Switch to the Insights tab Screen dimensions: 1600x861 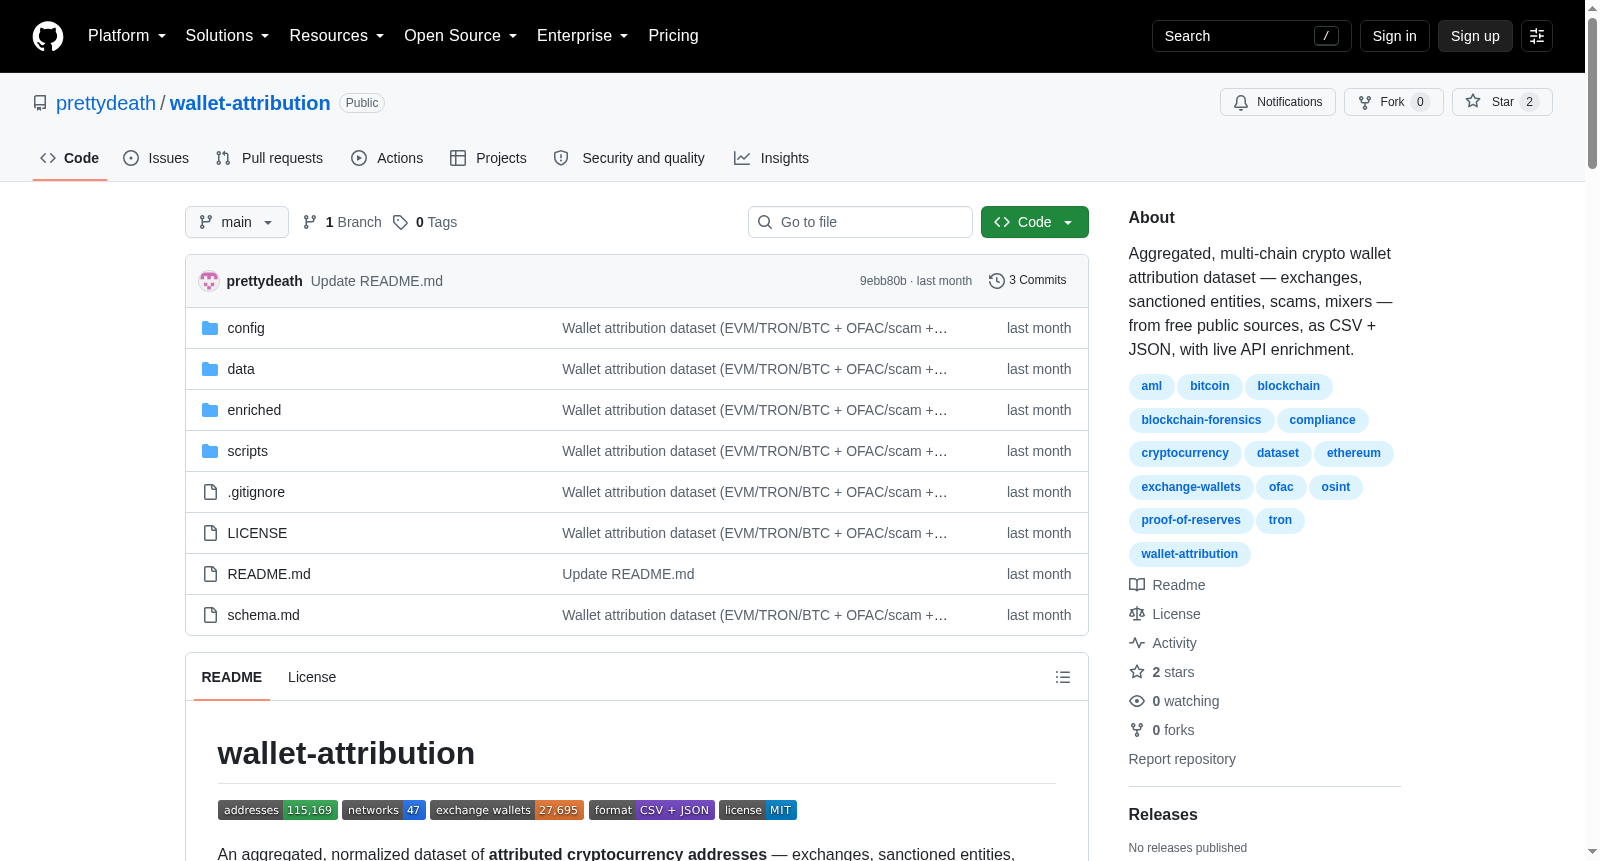click(771, 158)
